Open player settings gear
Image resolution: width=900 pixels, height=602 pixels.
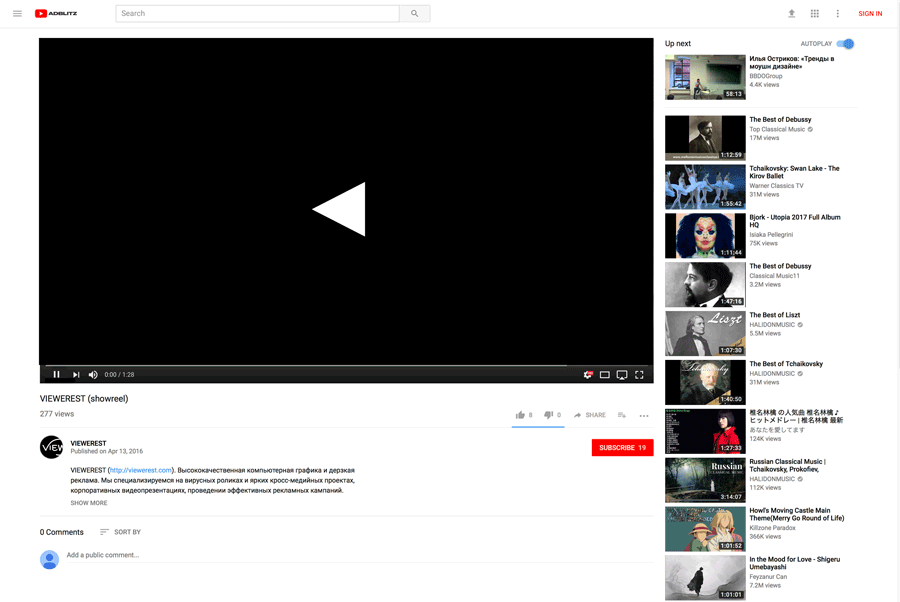pos(588,375)
